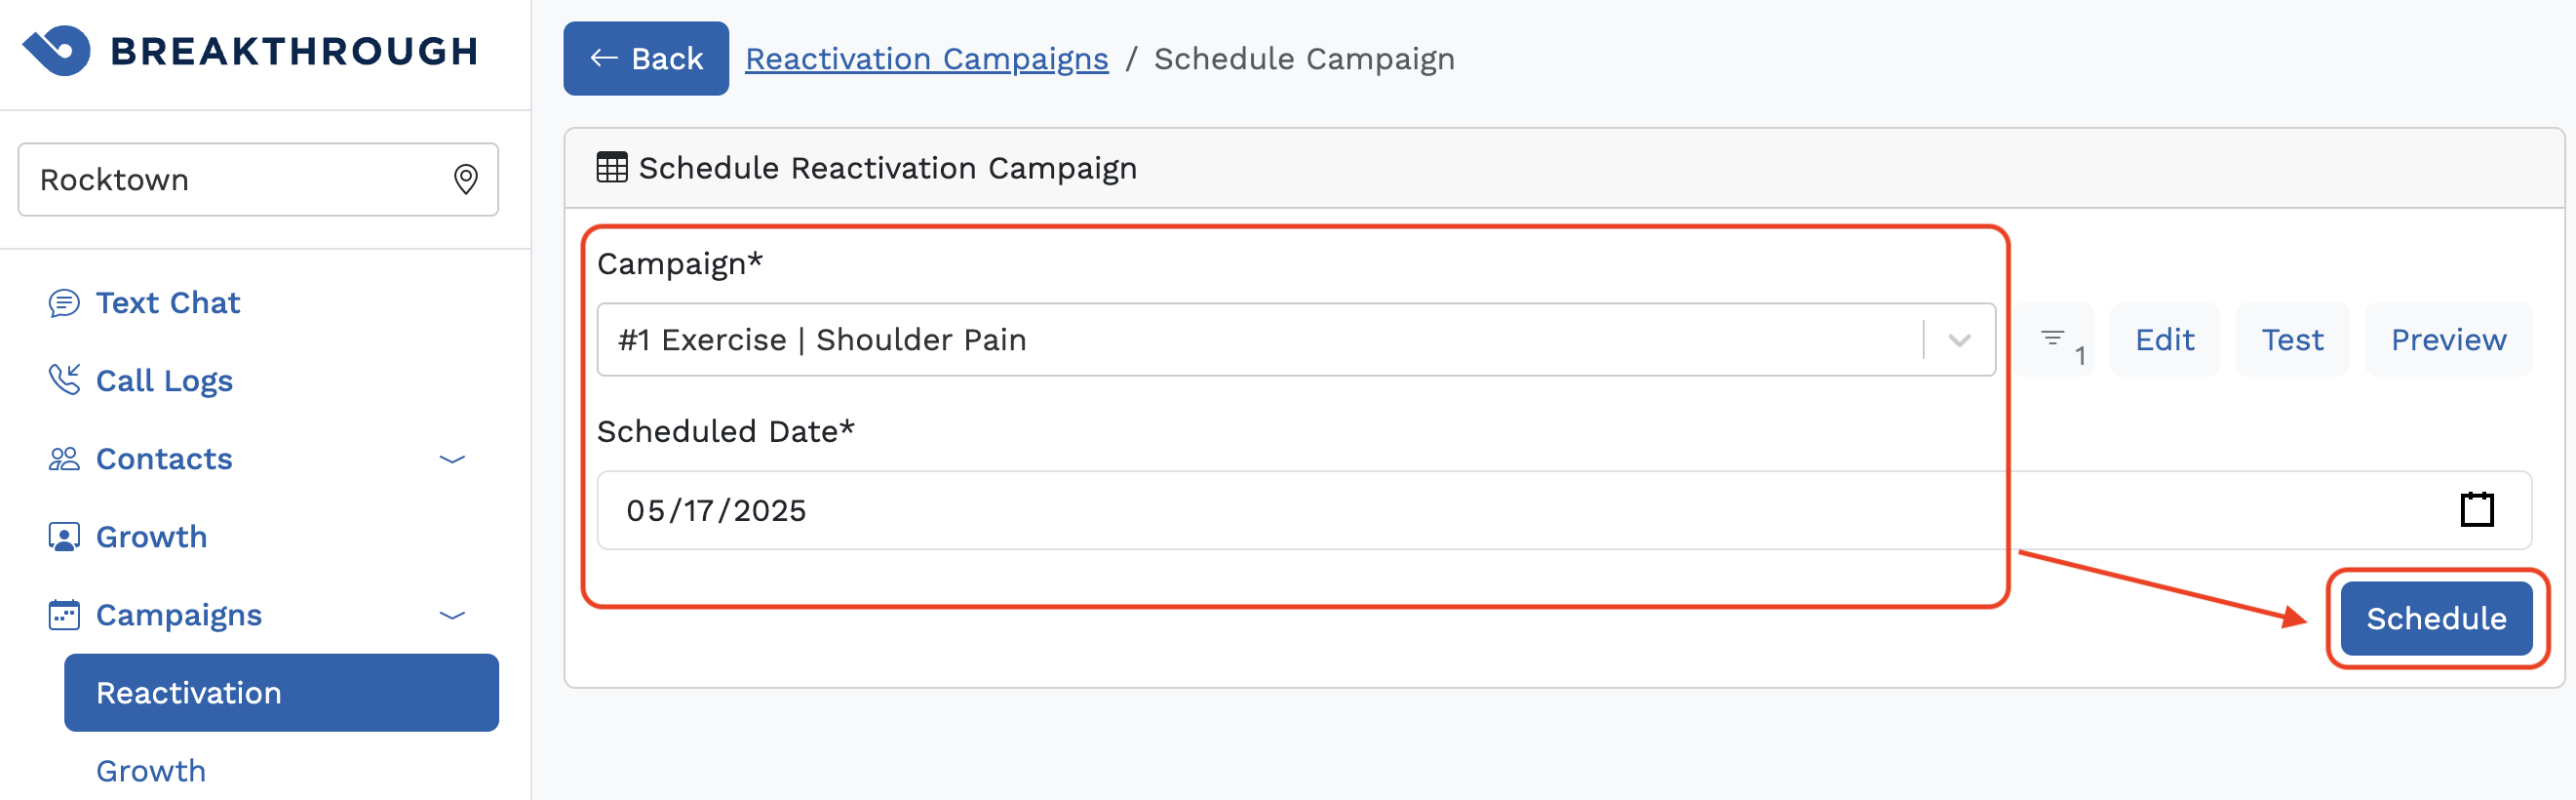Open the Campaign selection dropdown
The height and width of the screenshot is (800, 2576).
pos(1958,340)
